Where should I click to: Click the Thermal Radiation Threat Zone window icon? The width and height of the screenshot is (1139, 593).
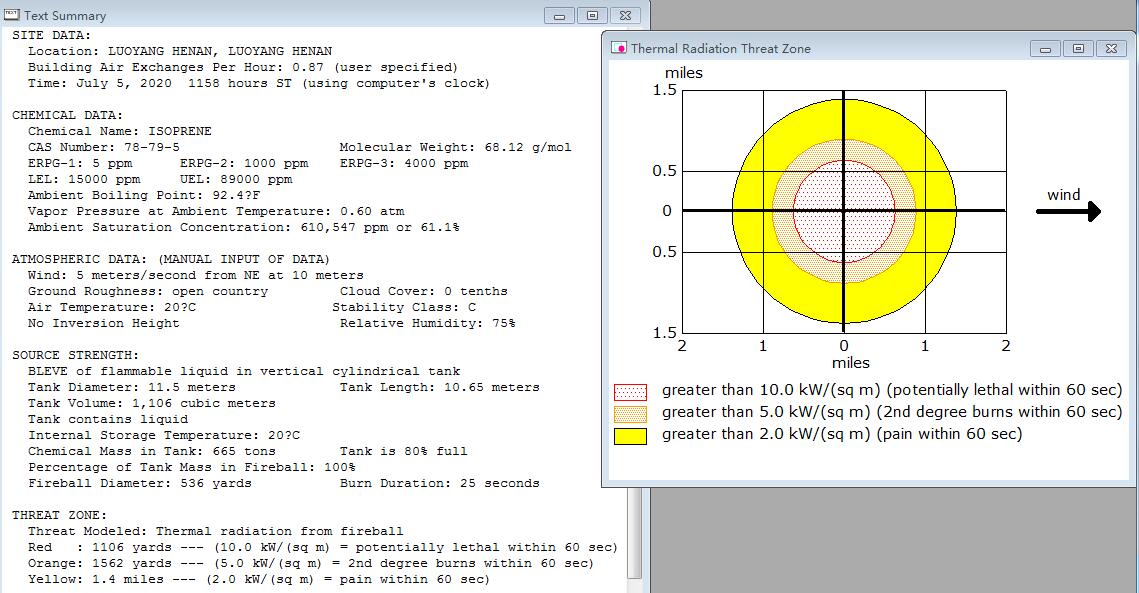point(619,48)
